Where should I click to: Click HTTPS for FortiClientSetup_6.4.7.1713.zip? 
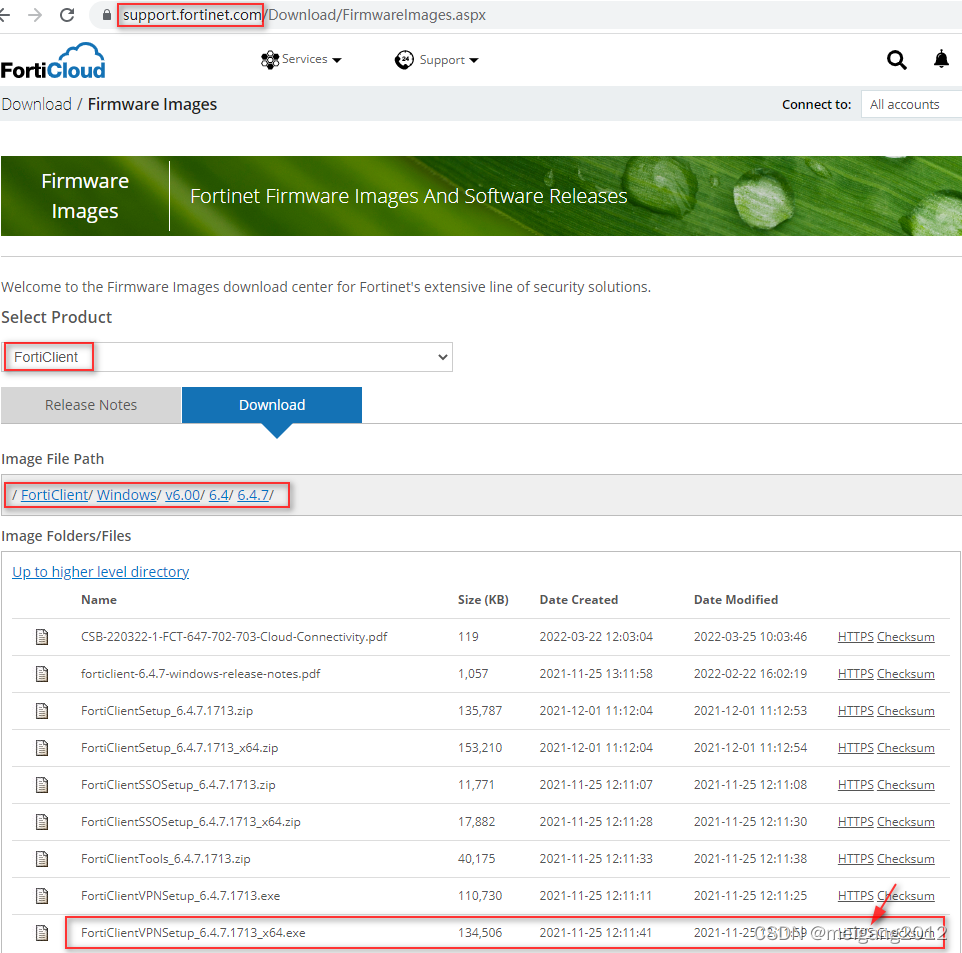855,711
